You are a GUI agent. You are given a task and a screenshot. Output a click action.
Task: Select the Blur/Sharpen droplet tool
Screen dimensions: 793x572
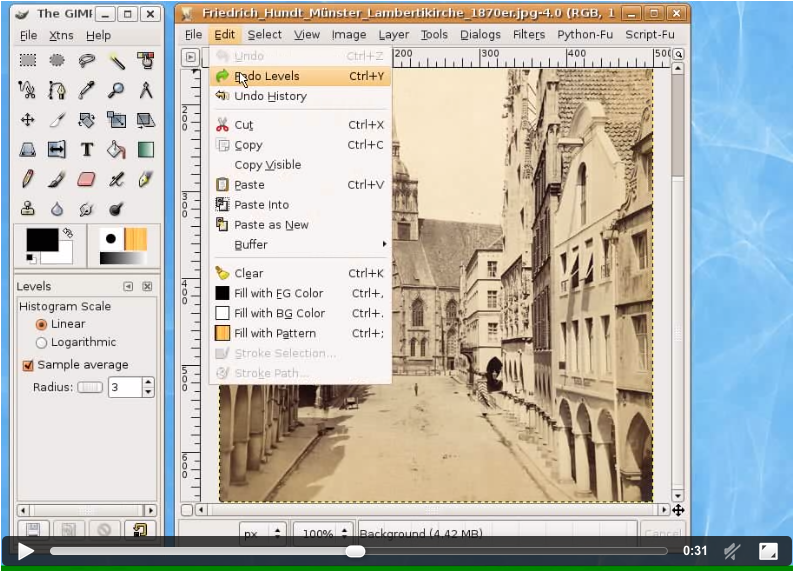[57, 208]
